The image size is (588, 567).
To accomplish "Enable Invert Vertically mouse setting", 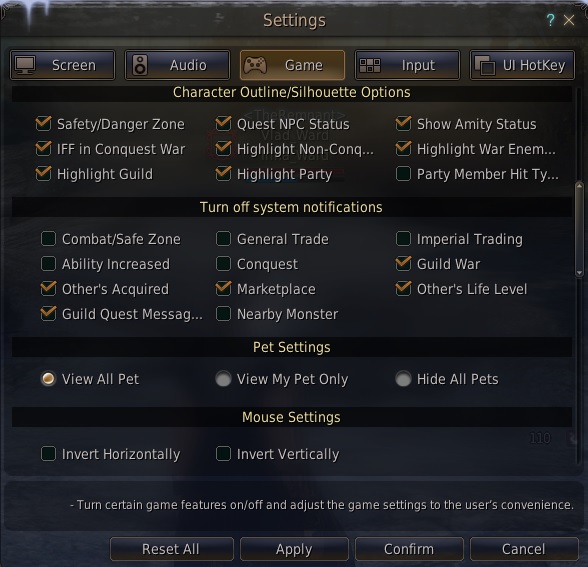I will click(224, 454).
